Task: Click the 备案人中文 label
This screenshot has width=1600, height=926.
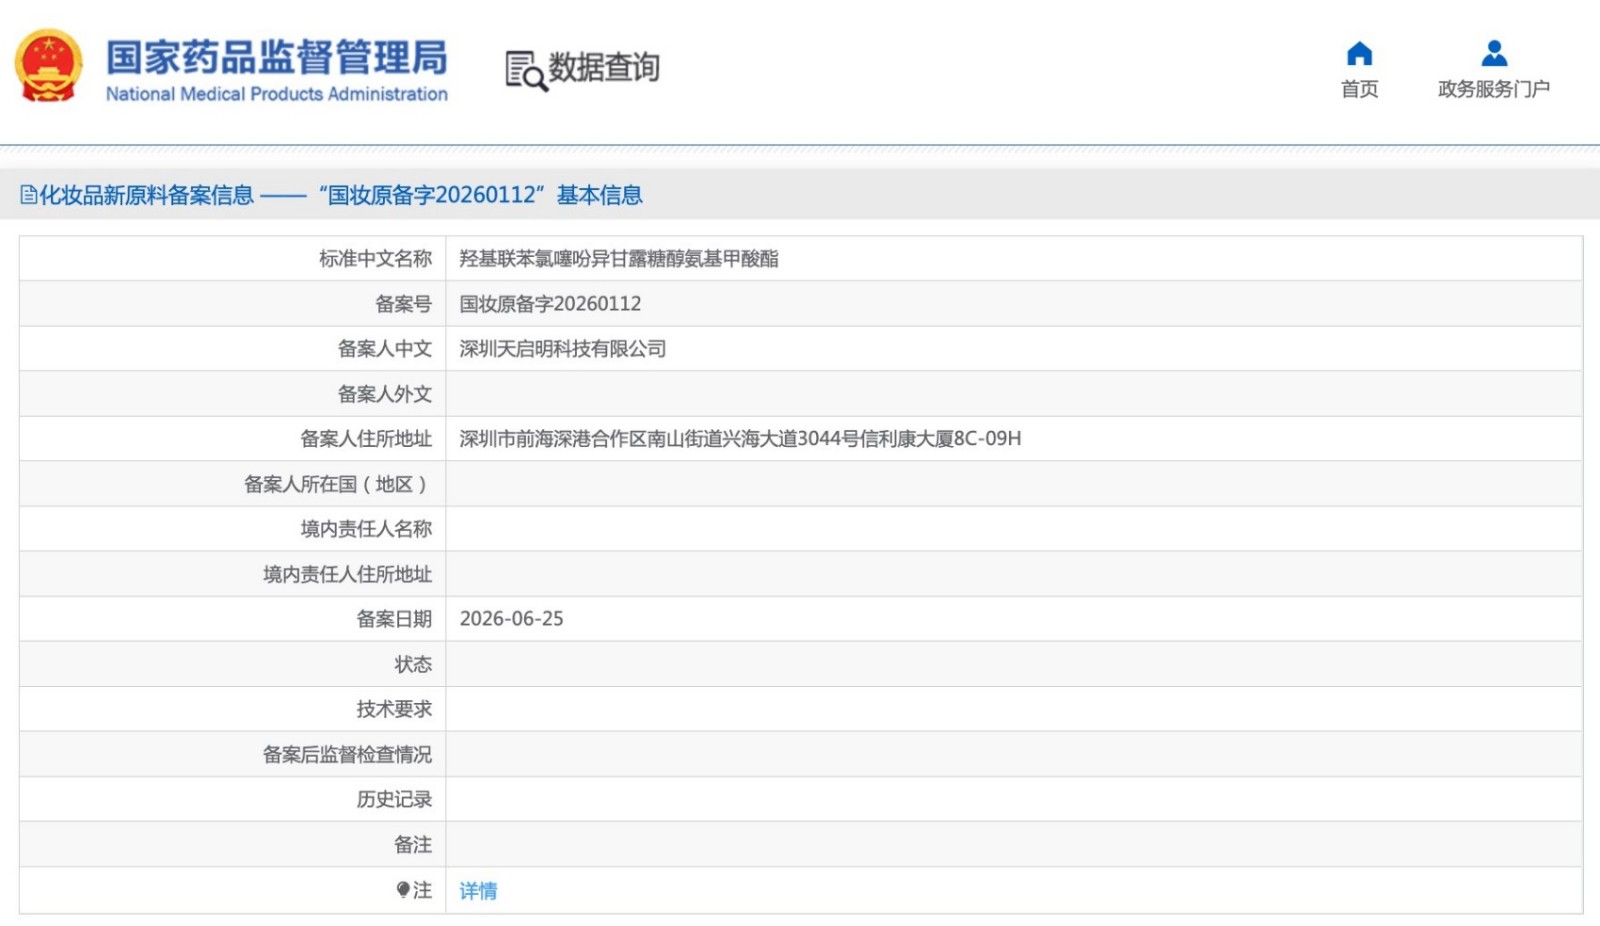Action: tap(385, 349)
